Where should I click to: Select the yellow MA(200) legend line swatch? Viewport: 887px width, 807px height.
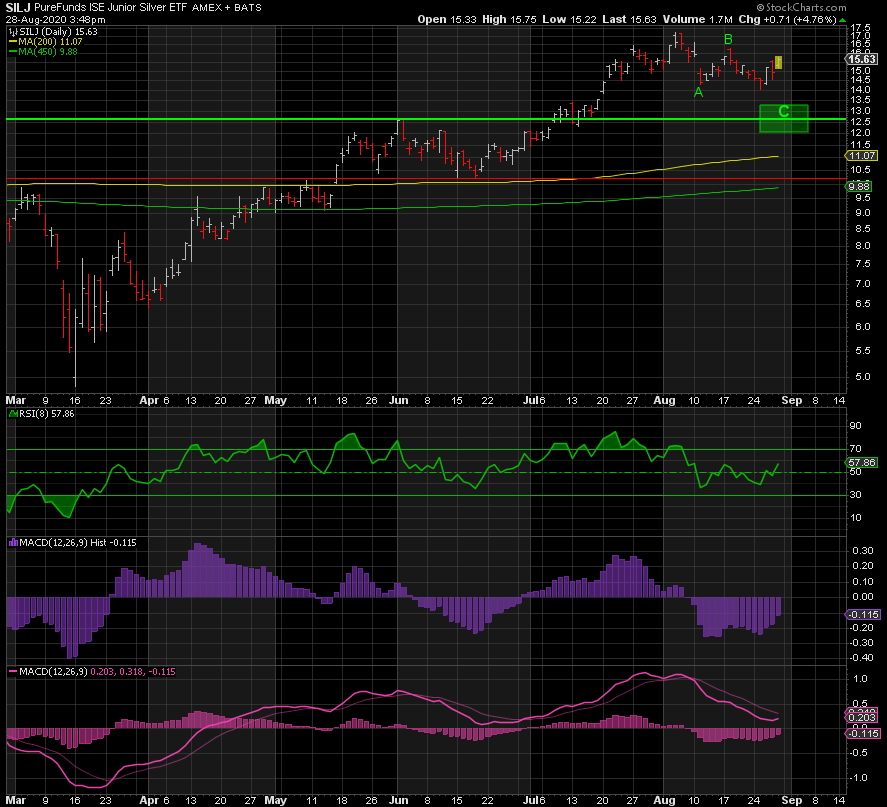point(13,42)
